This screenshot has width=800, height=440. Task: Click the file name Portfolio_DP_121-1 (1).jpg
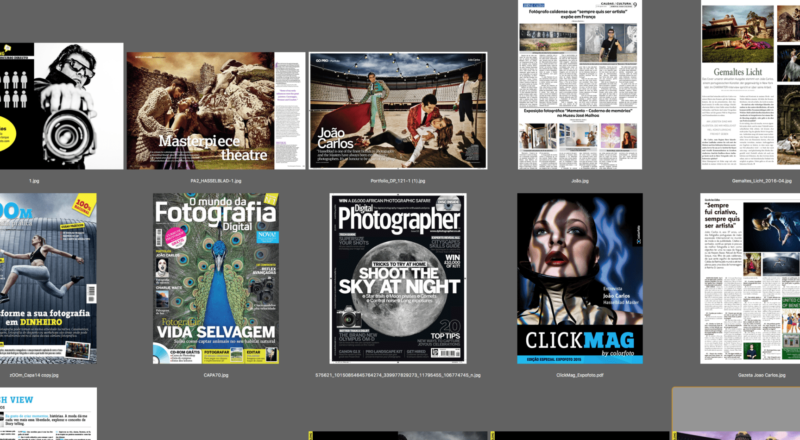(398, 181)
